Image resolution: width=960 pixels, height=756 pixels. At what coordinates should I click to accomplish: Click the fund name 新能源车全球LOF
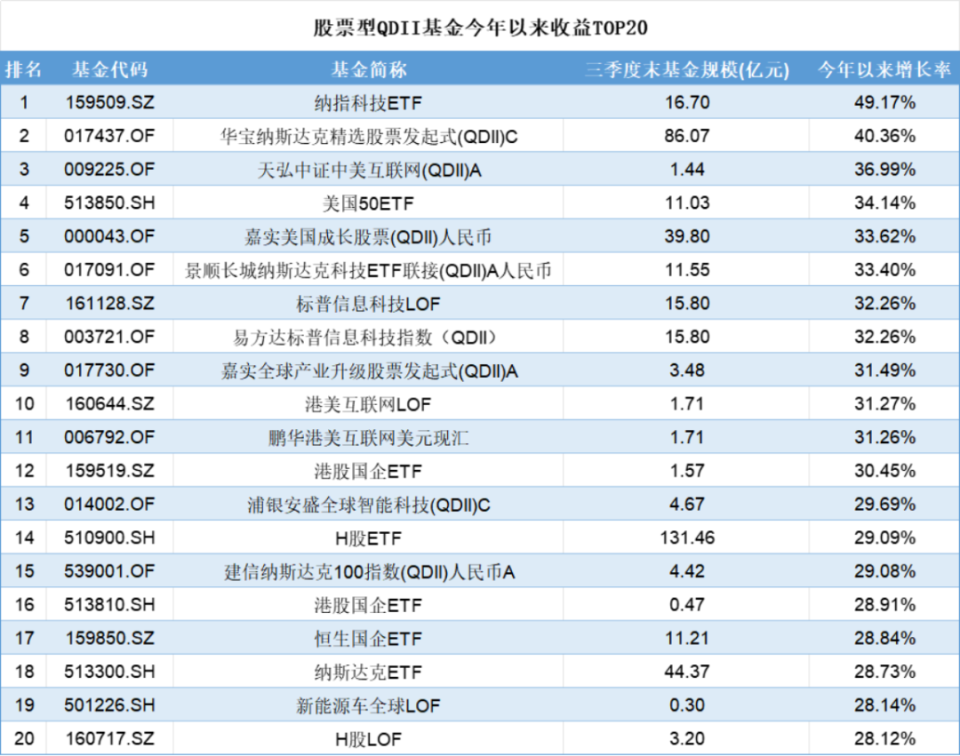369,706
